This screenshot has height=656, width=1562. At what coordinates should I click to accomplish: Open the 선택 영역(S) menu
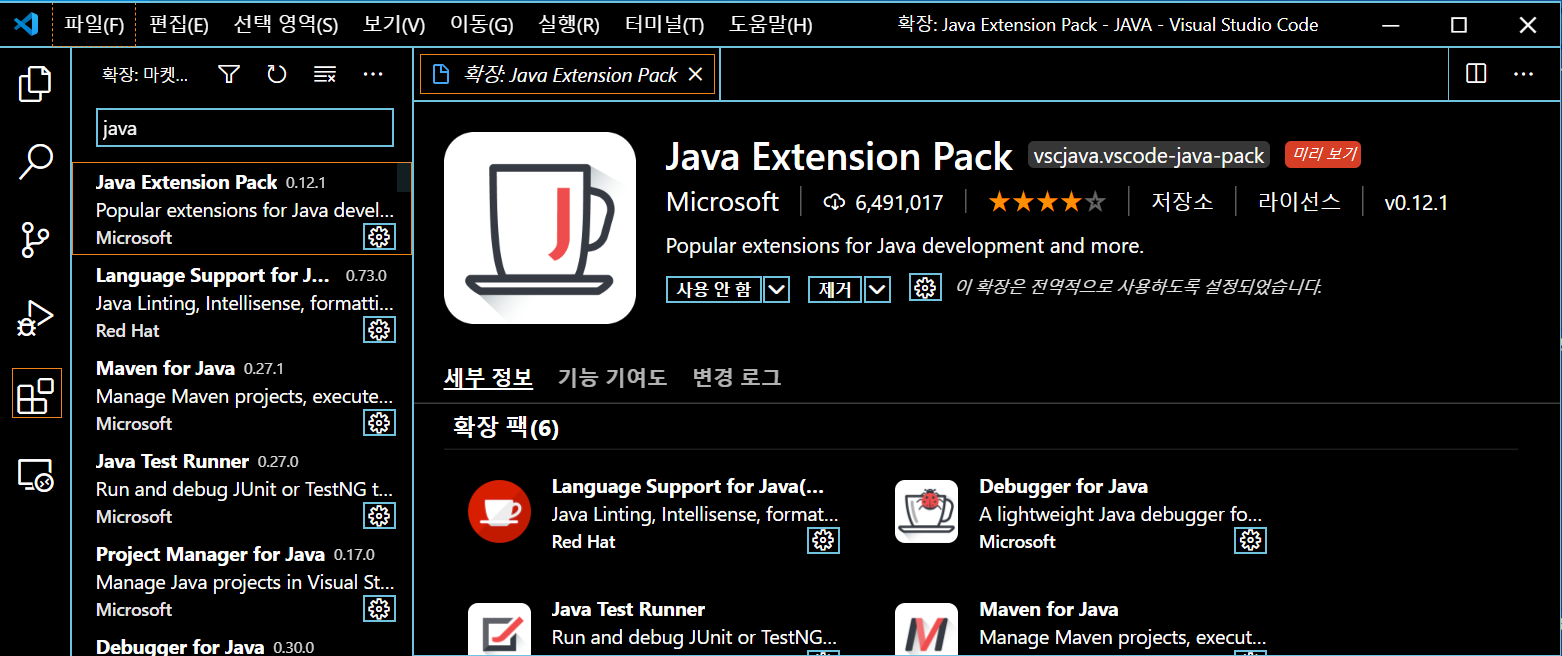click(x=286, y=25)
